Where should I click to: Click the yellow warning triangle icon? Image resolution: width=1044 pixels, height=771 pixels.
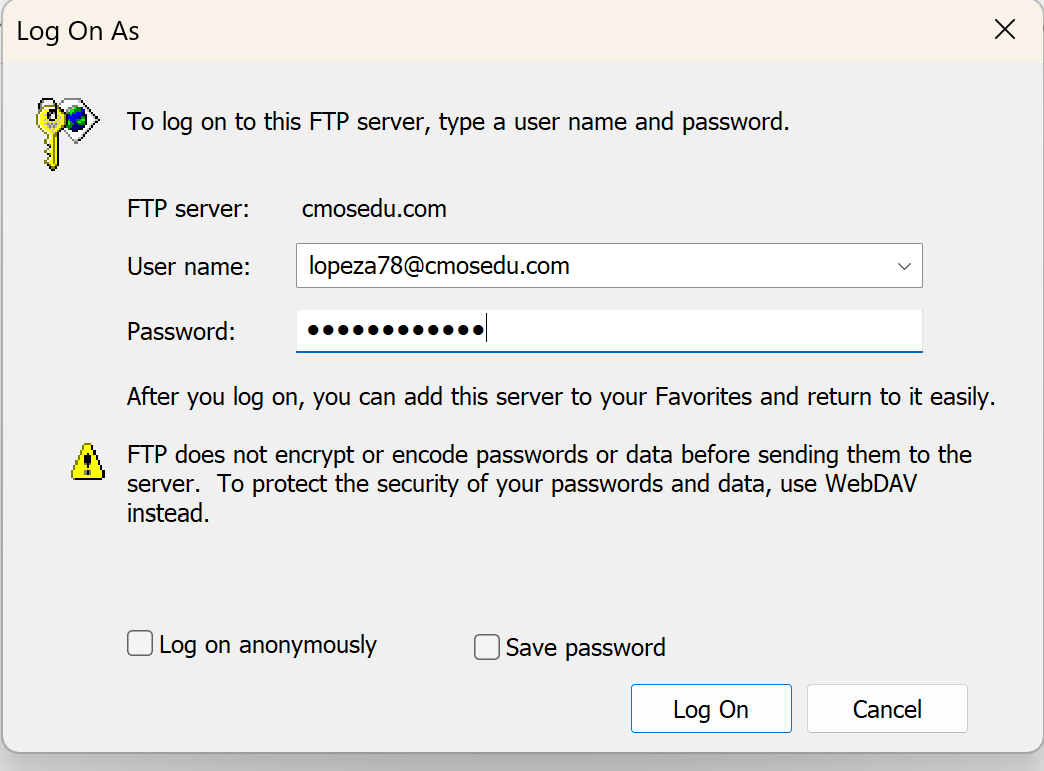click(x=88, y=461)
